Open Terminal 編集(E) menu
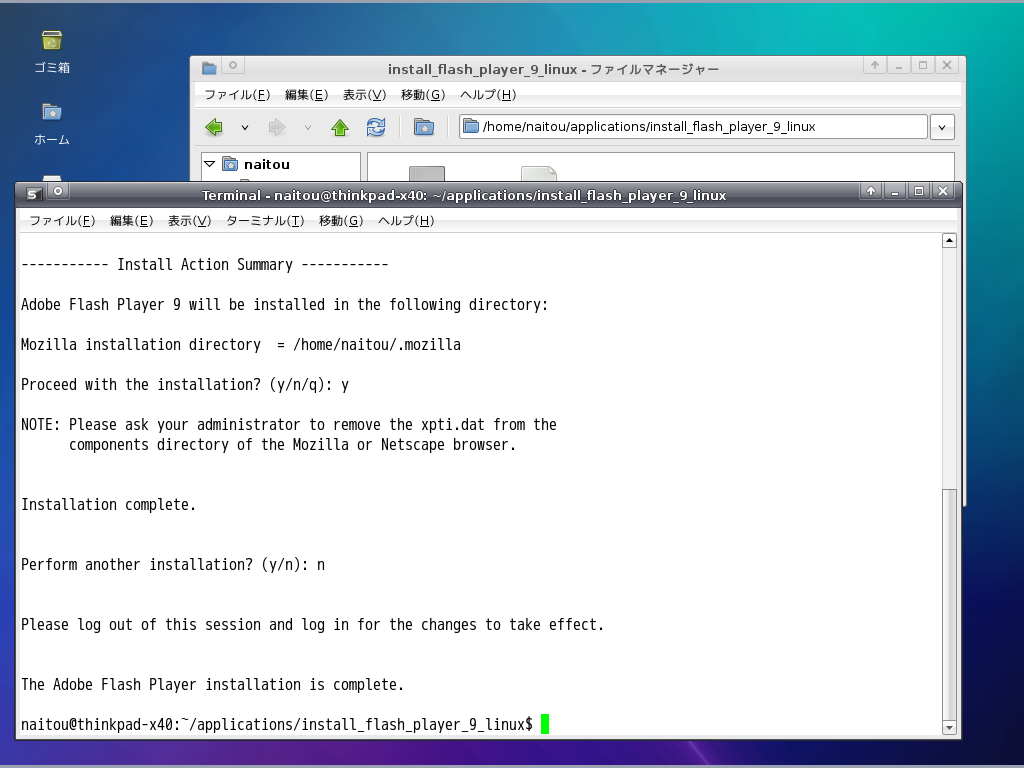 click(131, 221)
